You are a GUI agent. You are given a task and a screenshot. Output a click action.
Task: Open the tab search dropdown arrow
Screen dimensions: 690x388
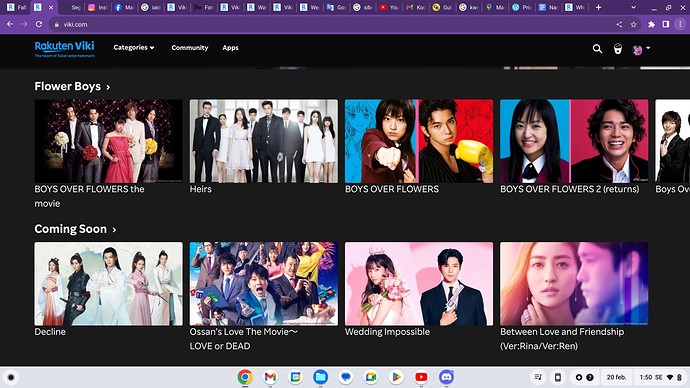coord(633,7)
